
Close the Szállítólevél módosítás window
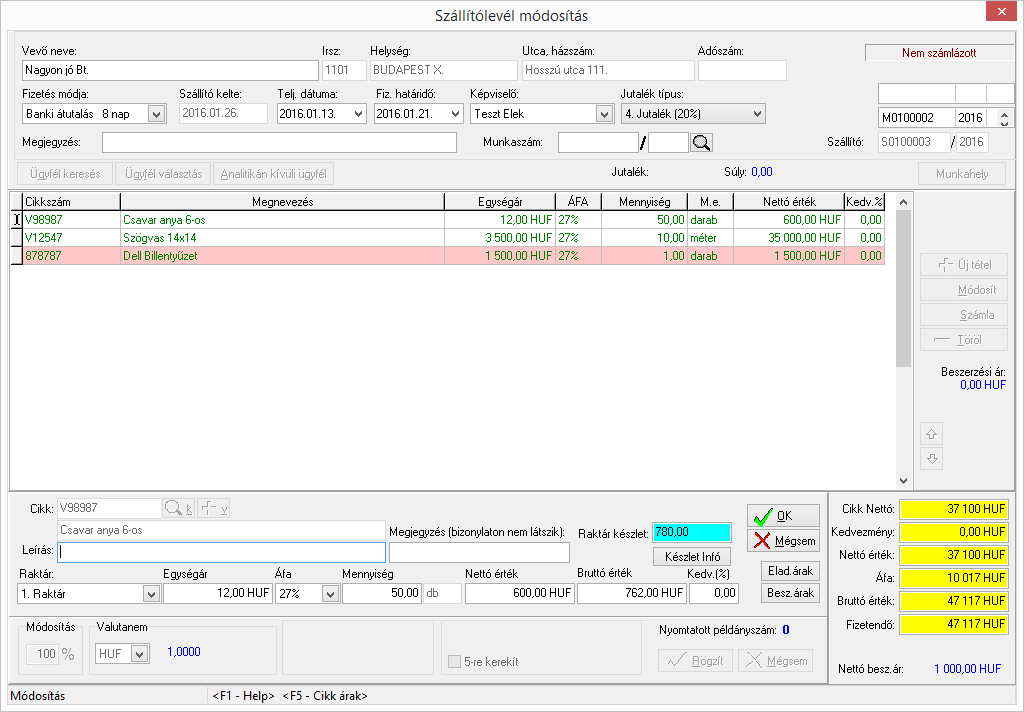1001,11
